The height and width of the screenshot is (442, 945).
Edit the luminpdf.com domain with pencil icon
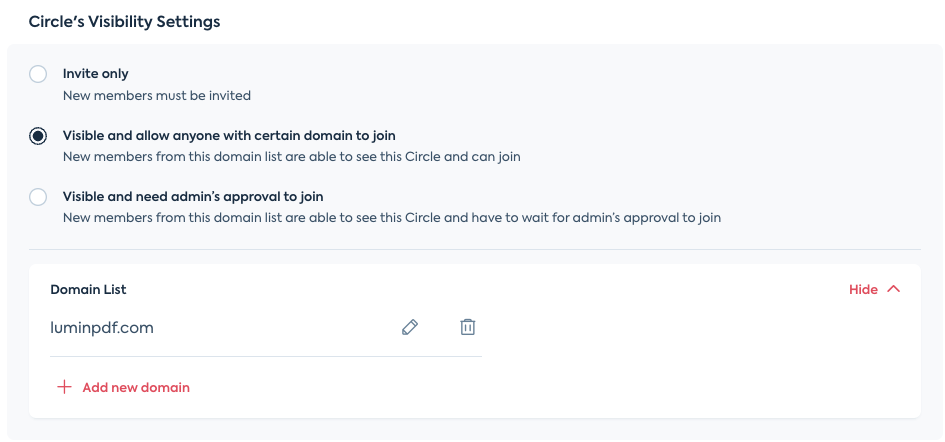410,327
